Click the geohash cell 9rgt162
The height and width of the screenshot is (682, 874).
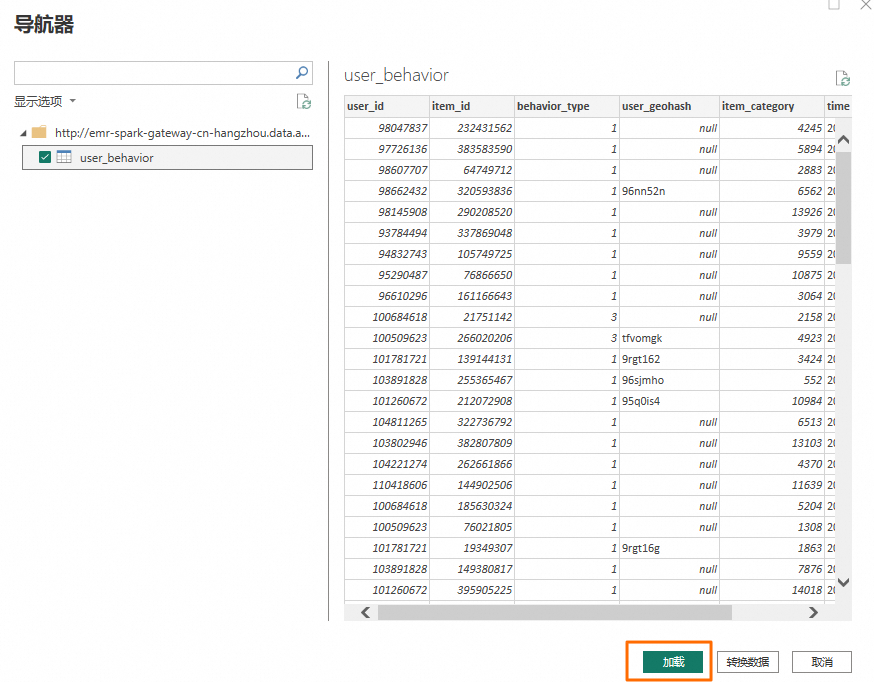coord(669,359)
